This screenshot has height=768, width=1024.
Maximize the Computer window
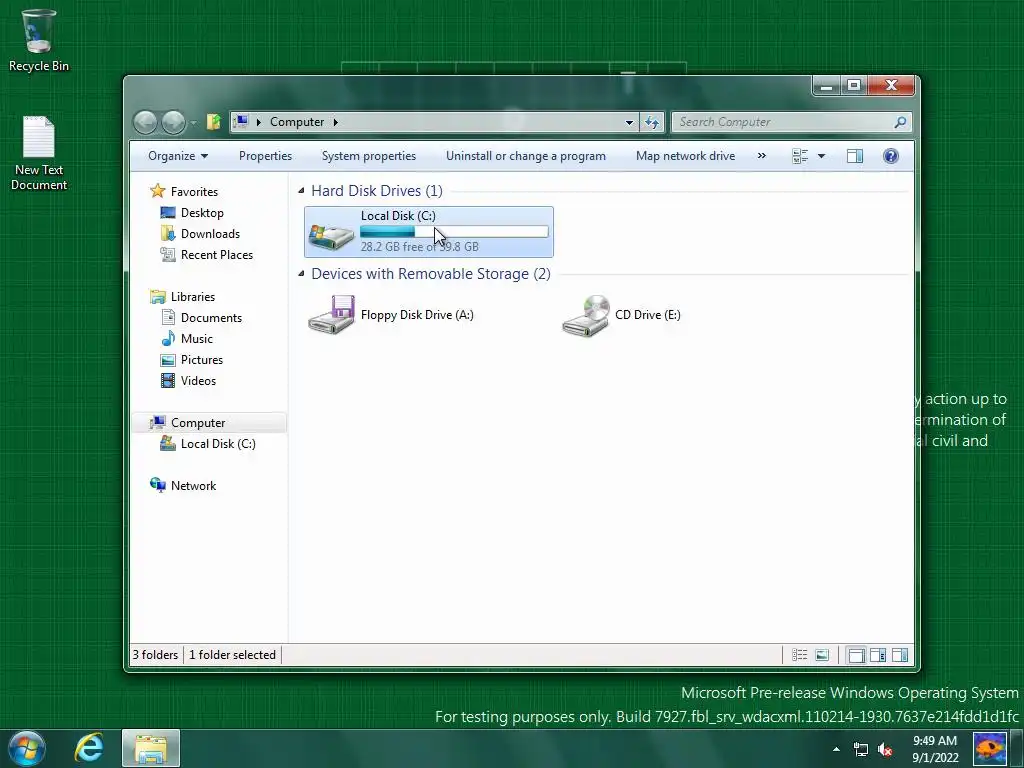854,86
